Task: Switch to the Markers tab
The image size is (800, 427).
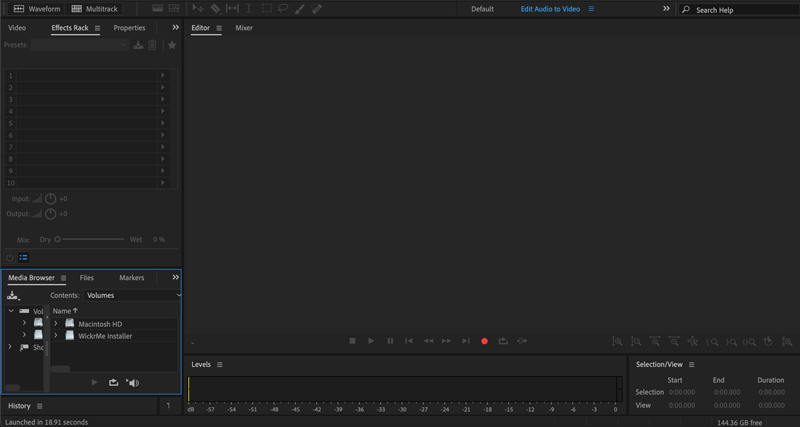Action: (x=132, y=278)
